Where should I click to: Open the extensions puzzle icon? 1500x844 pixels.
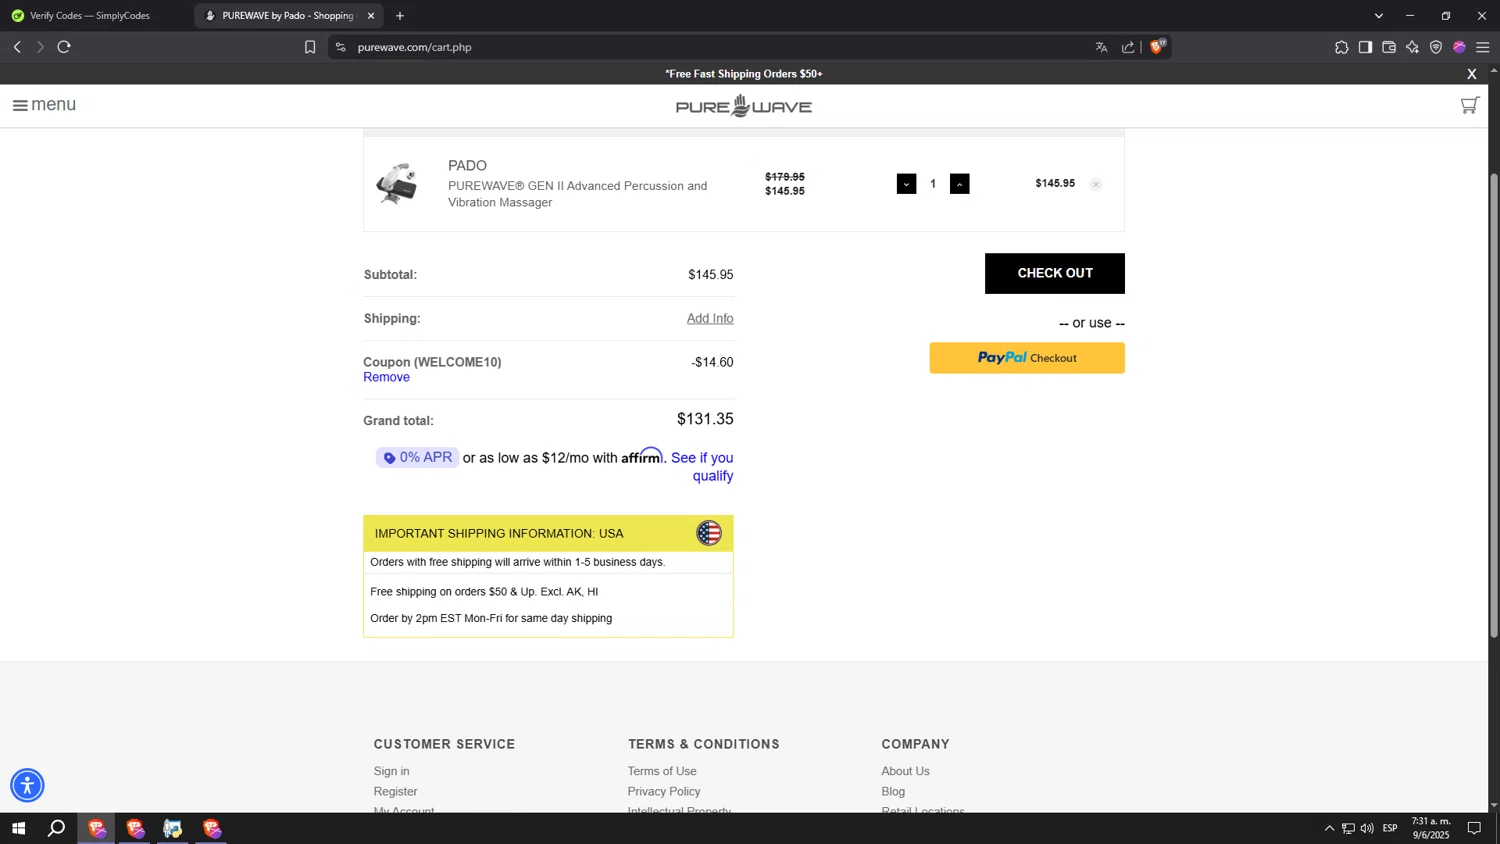[x=1341, y=47]
